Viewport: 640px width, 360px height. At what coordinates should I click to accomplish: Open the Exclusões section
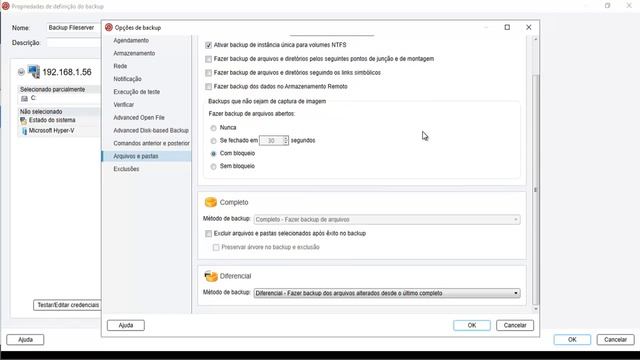[x=126, y=169]
